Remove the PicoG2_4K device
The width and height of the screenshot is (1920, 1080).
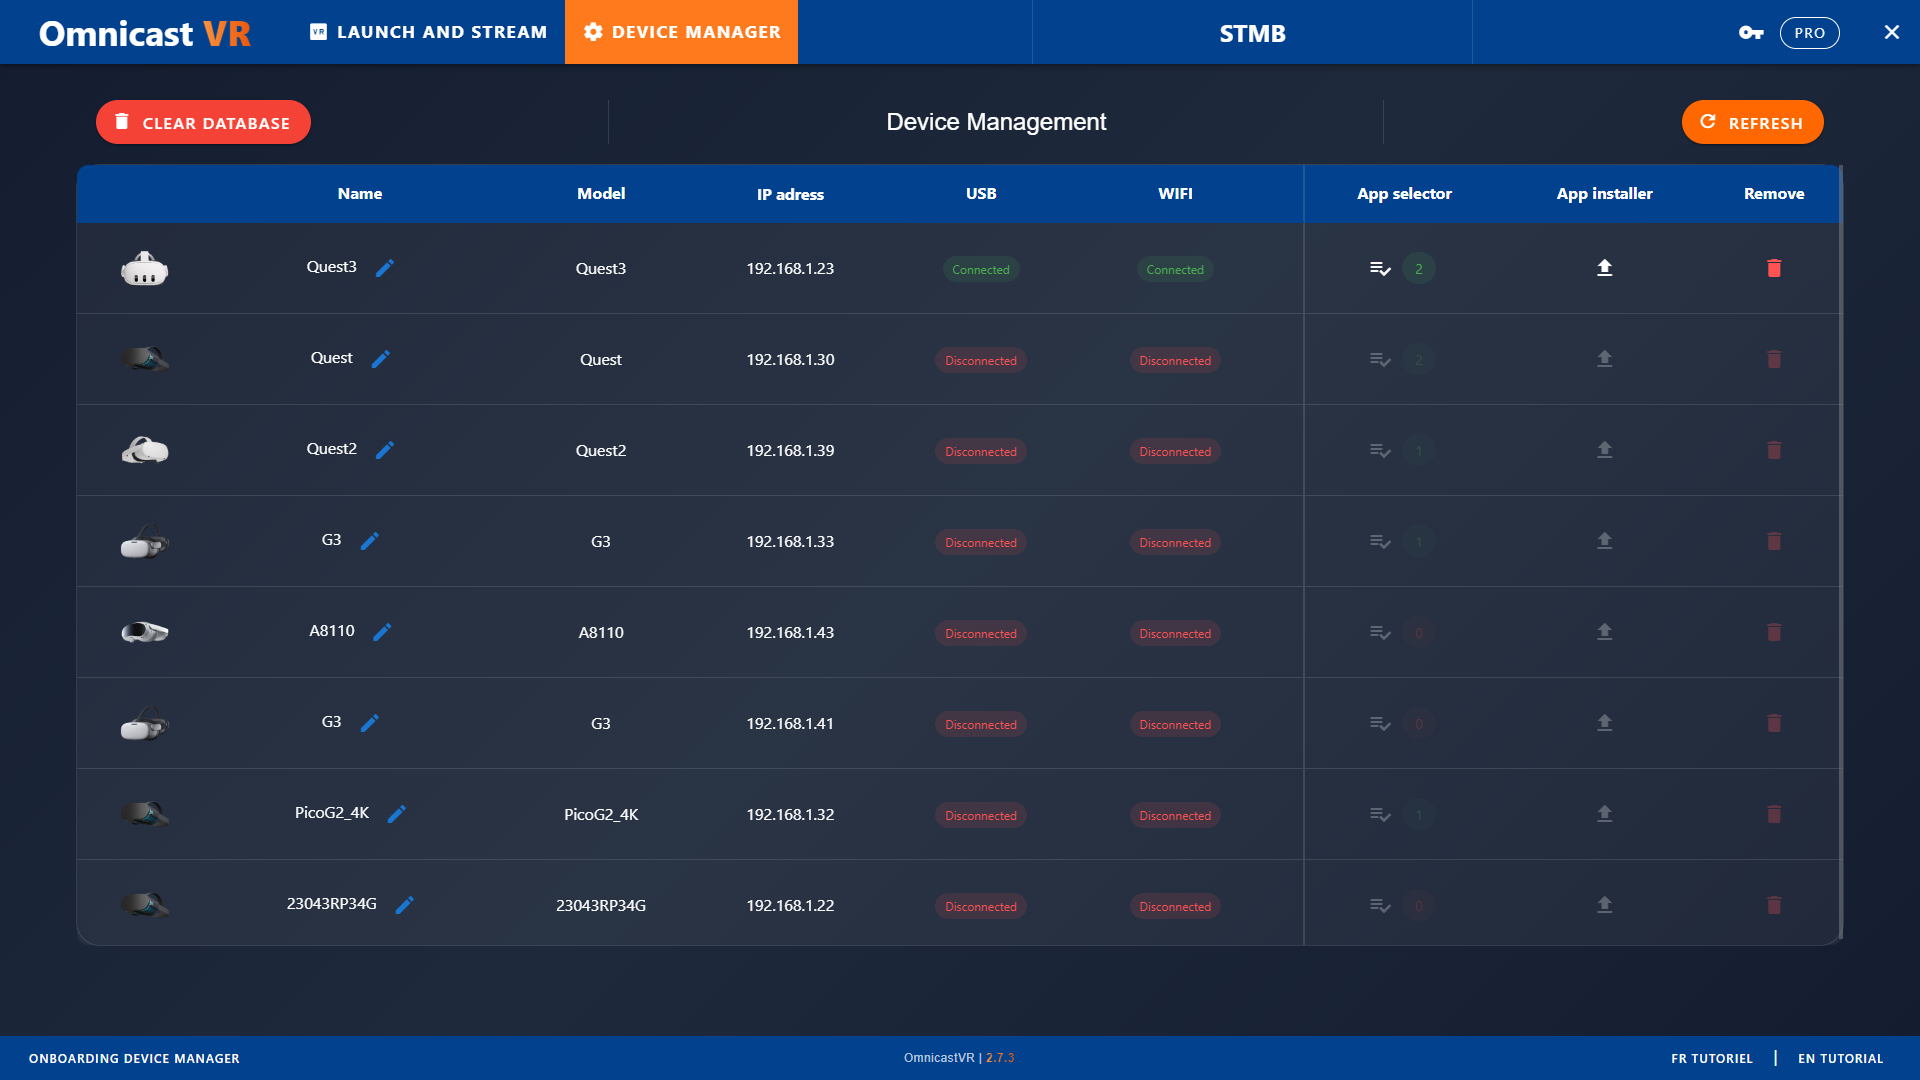pyautogui.click(x=1774, y=814)
